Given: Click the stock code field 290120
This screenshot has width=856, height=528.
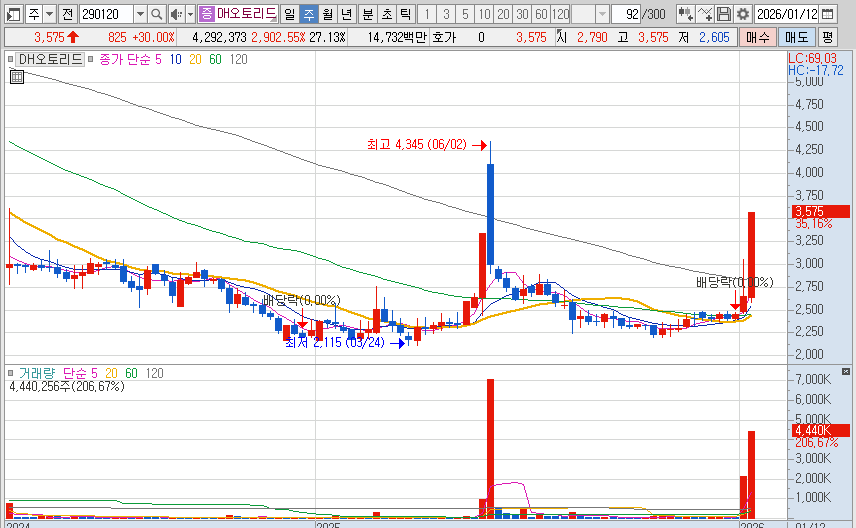Looking at the screenshot, I should pyautogui.click(x=106, y=14).
